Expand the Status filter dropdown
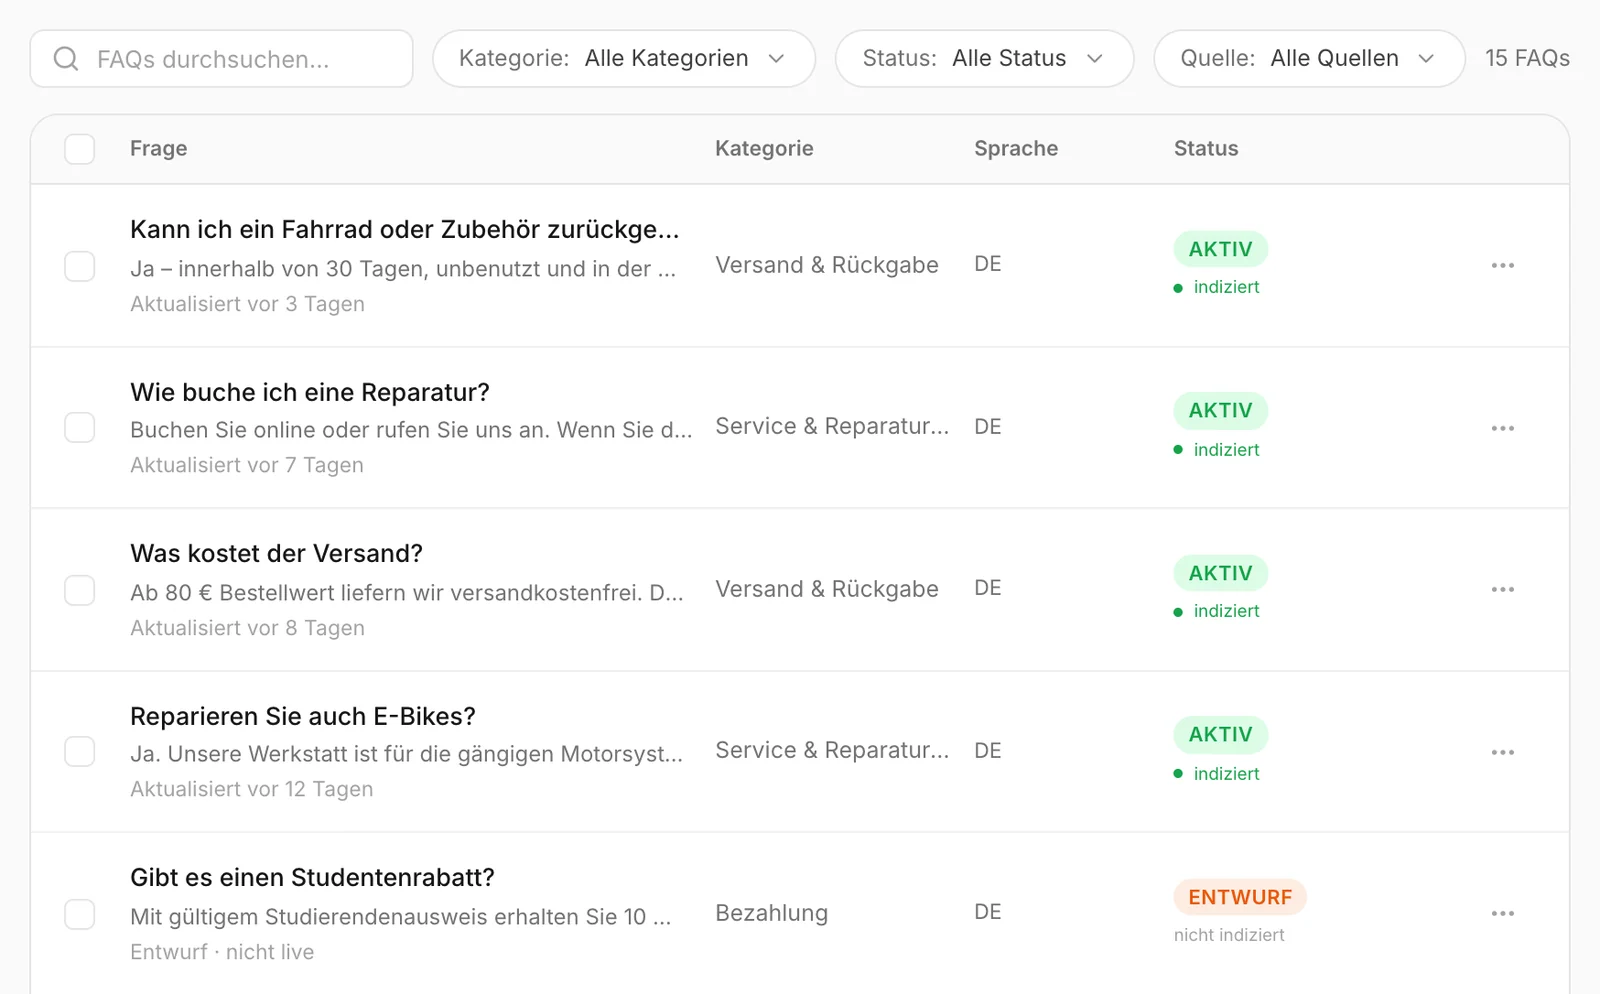This screenshot has height=994, width=1600. [x=985, y=59]
